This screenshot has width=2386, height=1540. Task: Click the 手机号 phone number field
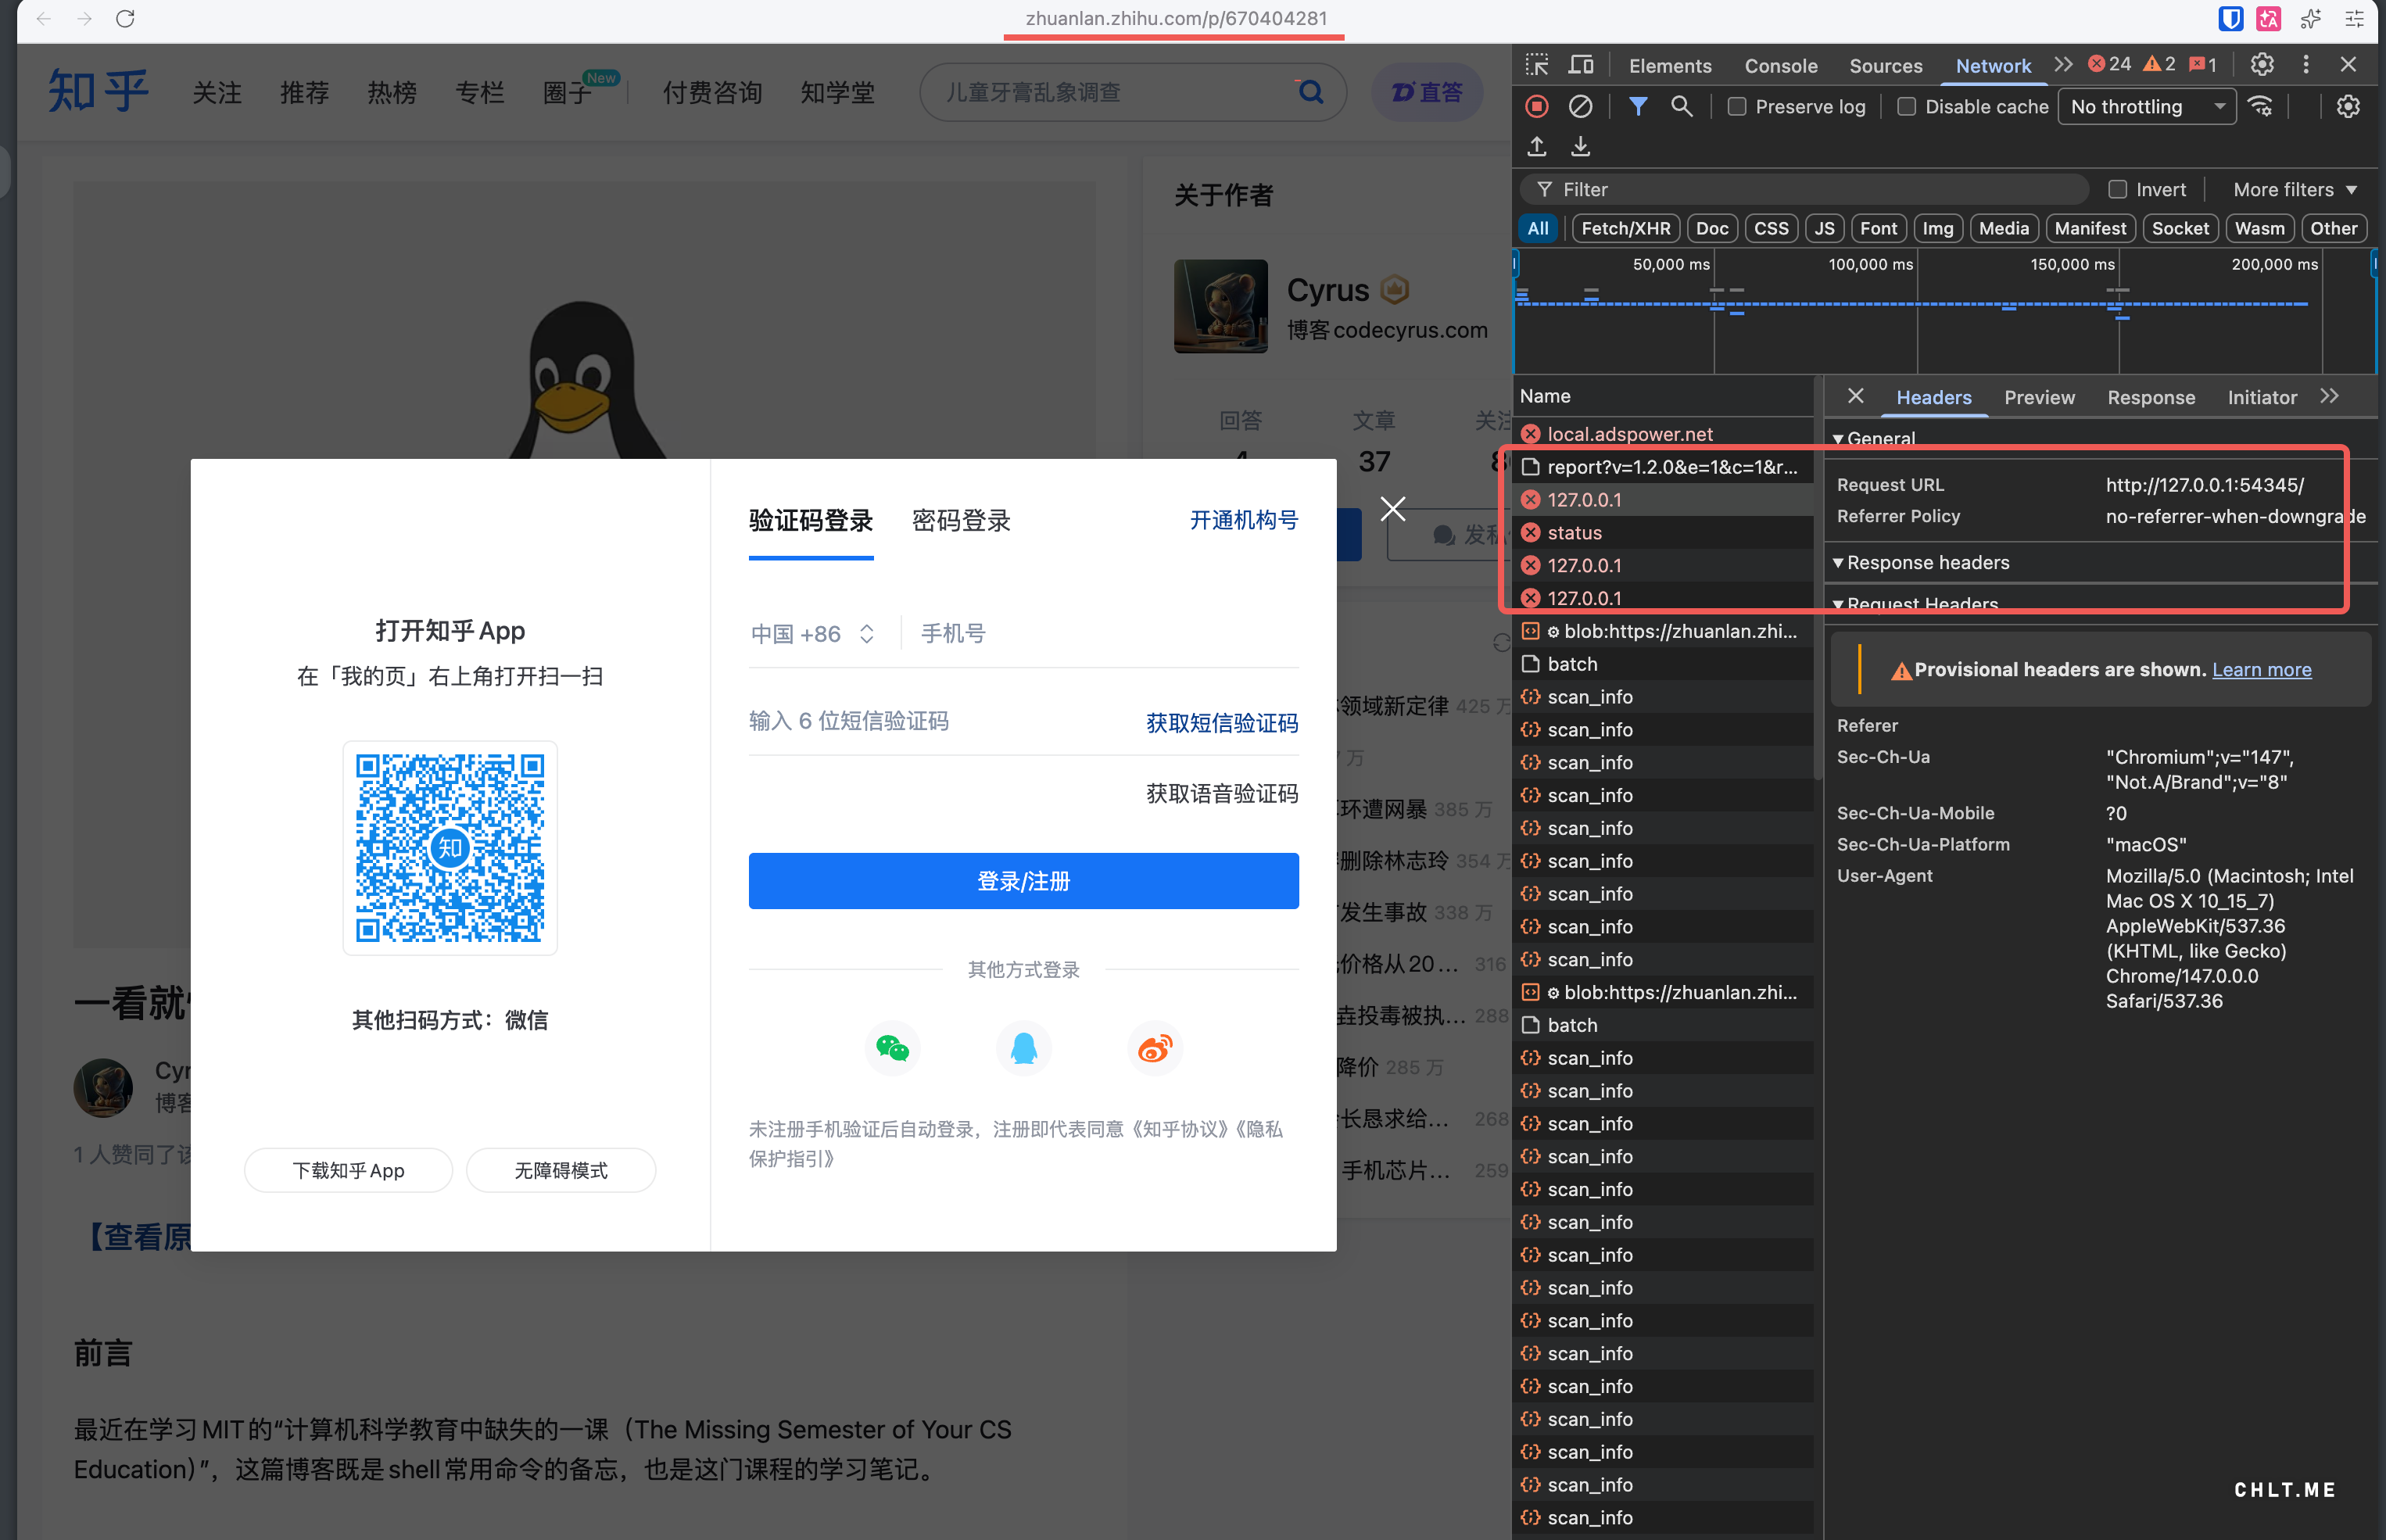tap(1109, 634)
